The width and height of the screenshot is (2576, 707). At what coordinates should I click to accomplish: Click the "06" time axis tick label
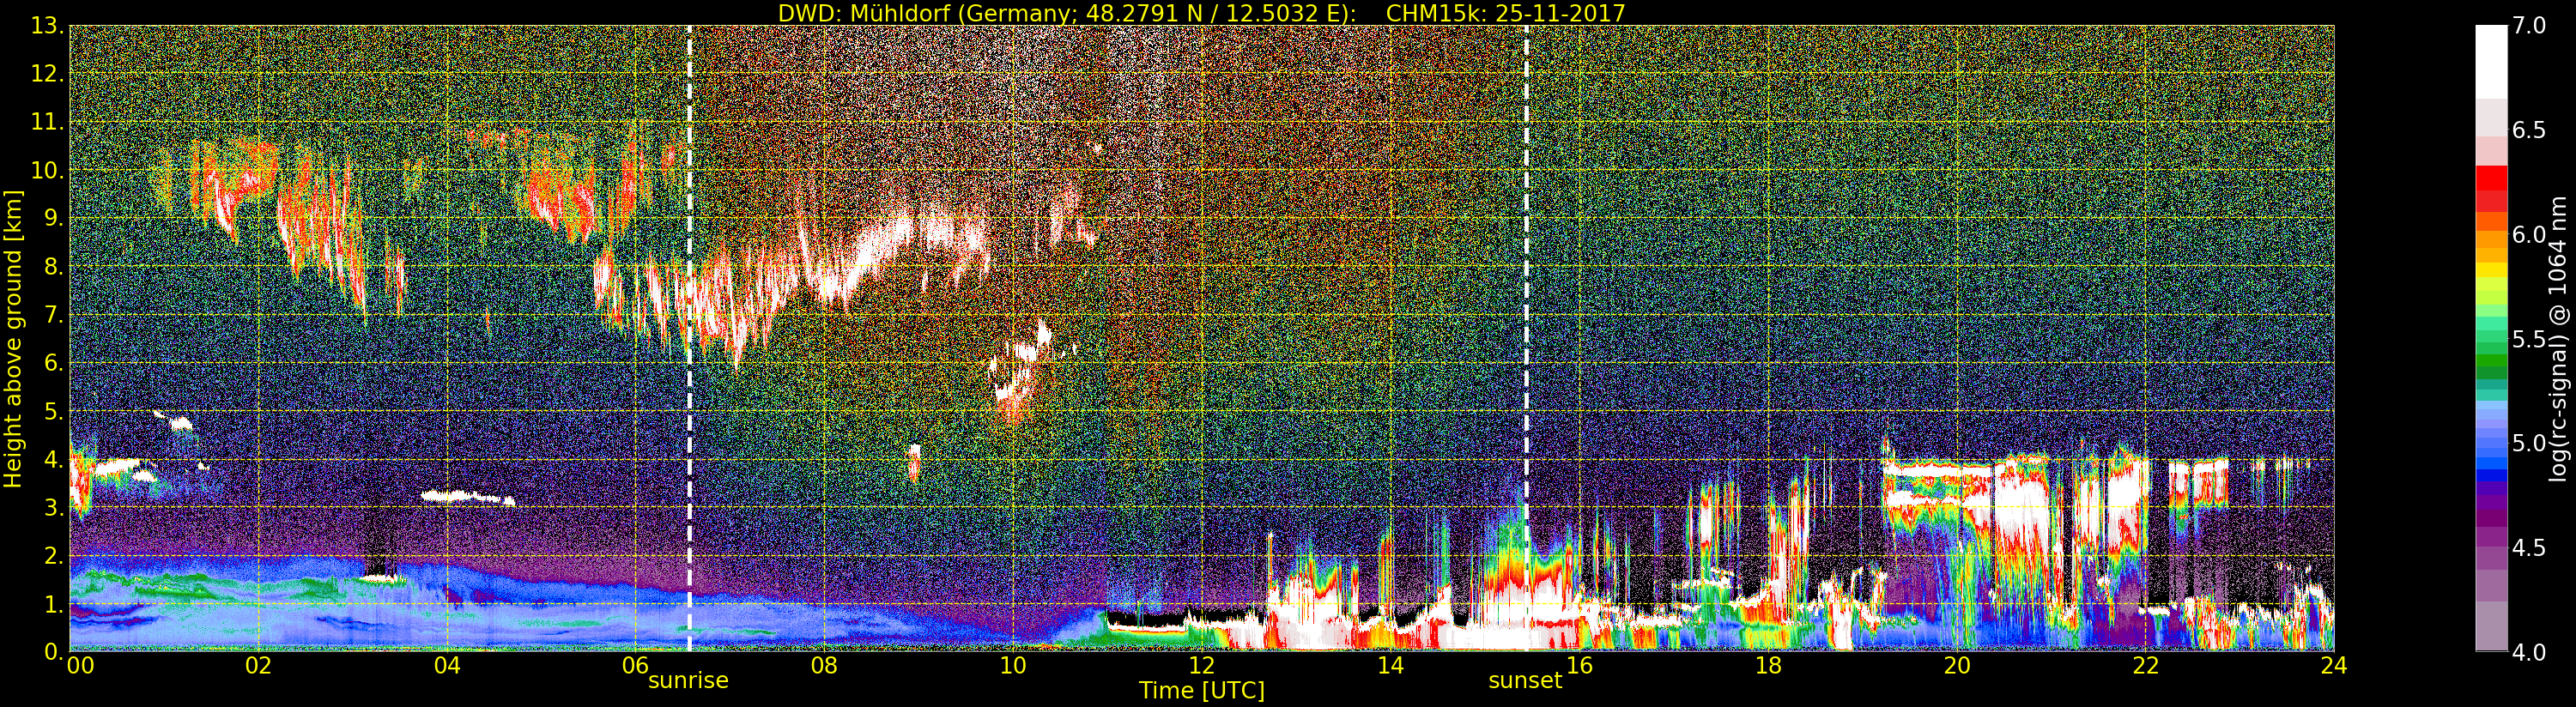635,665
